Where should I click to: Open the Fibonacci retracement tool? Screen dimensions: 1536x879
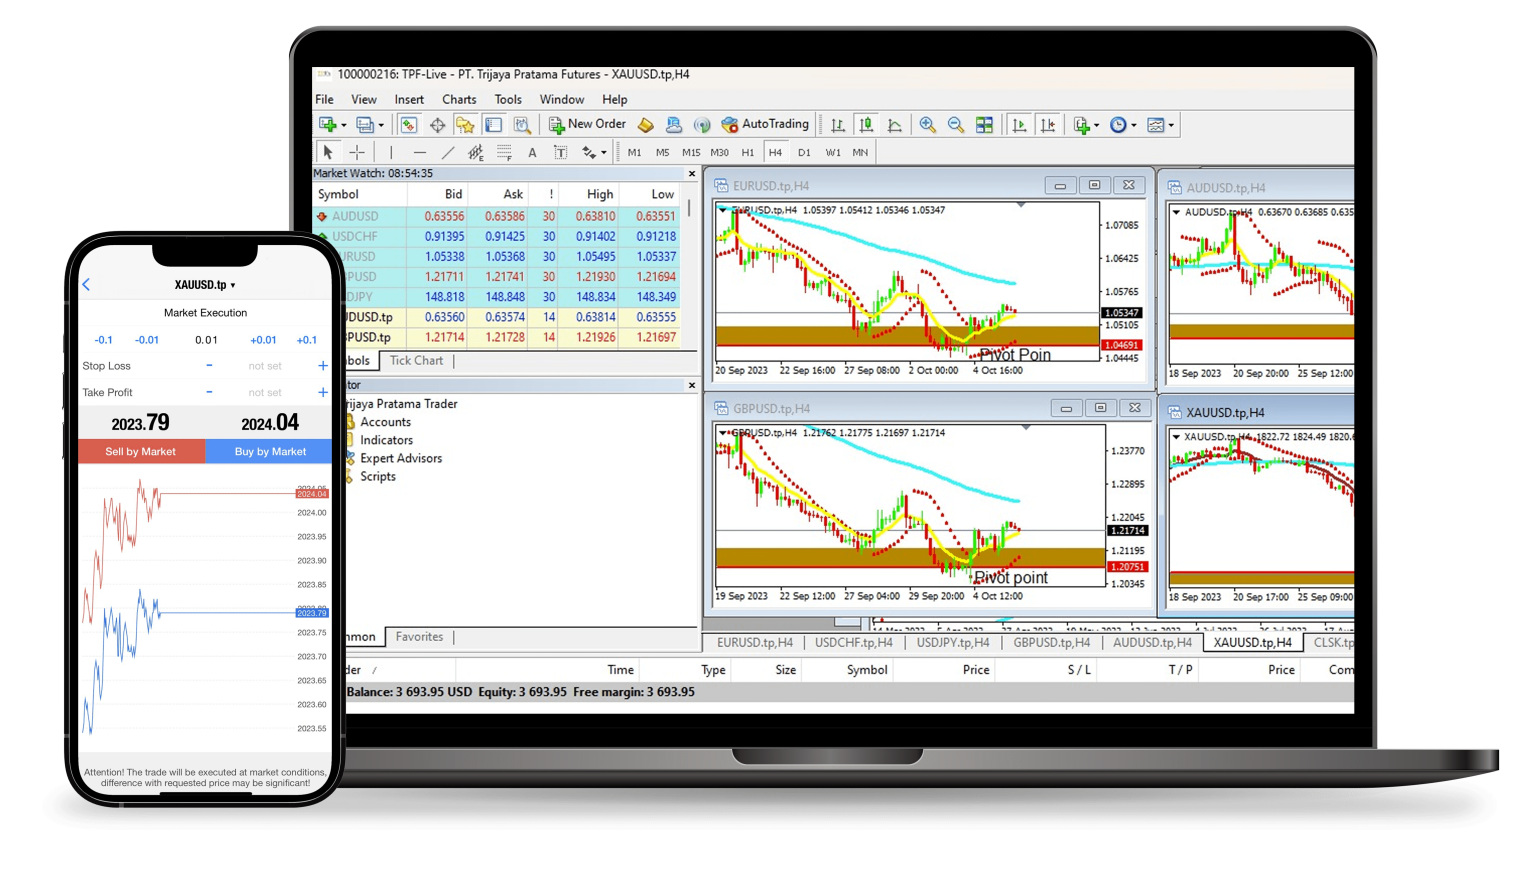coord(504,152)
